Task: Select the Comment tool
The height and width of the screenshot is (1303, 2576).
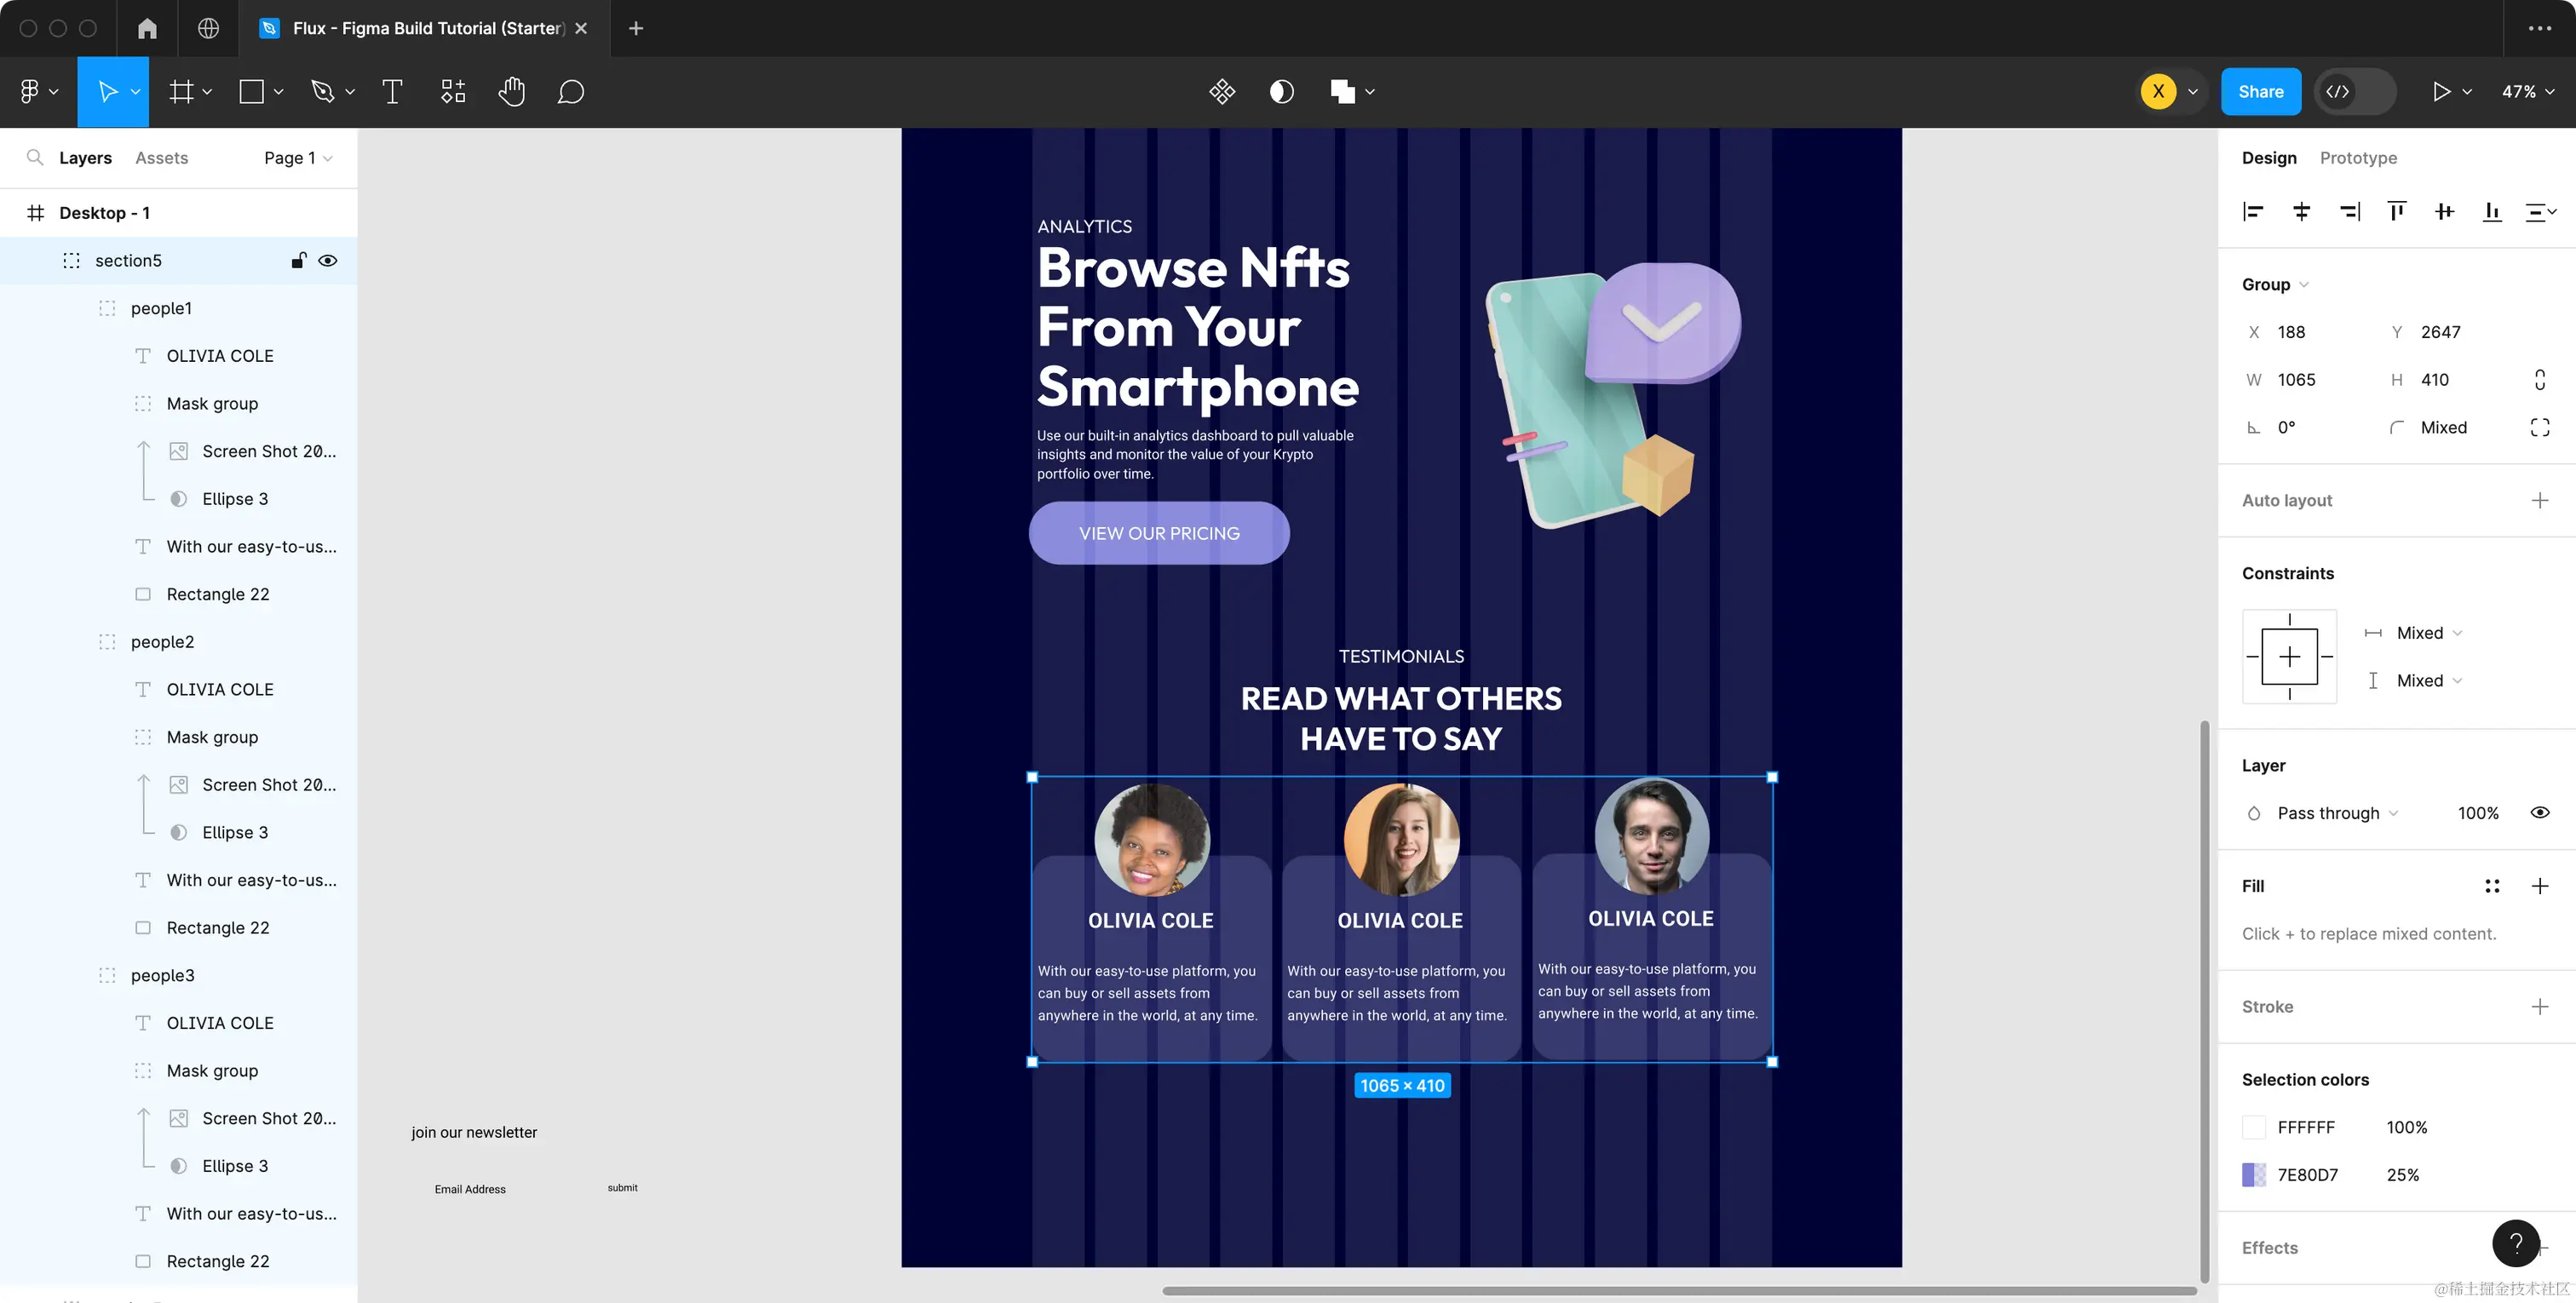Action: coord(570,92)
